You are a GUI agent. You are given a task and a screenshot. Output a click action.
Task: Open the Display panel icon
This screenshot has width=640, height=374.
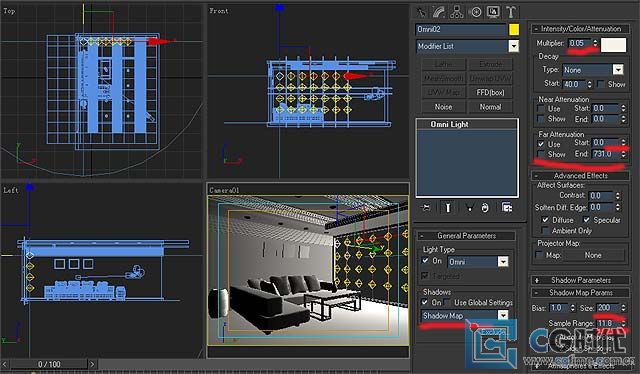pos(493,12)
